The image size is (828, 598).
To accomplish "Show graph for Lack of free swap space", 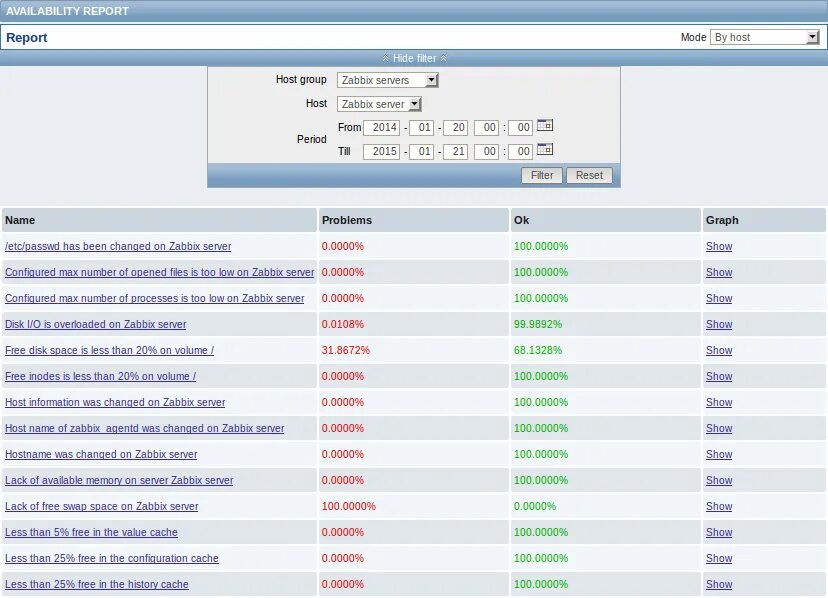I will (x=719, y=506).
